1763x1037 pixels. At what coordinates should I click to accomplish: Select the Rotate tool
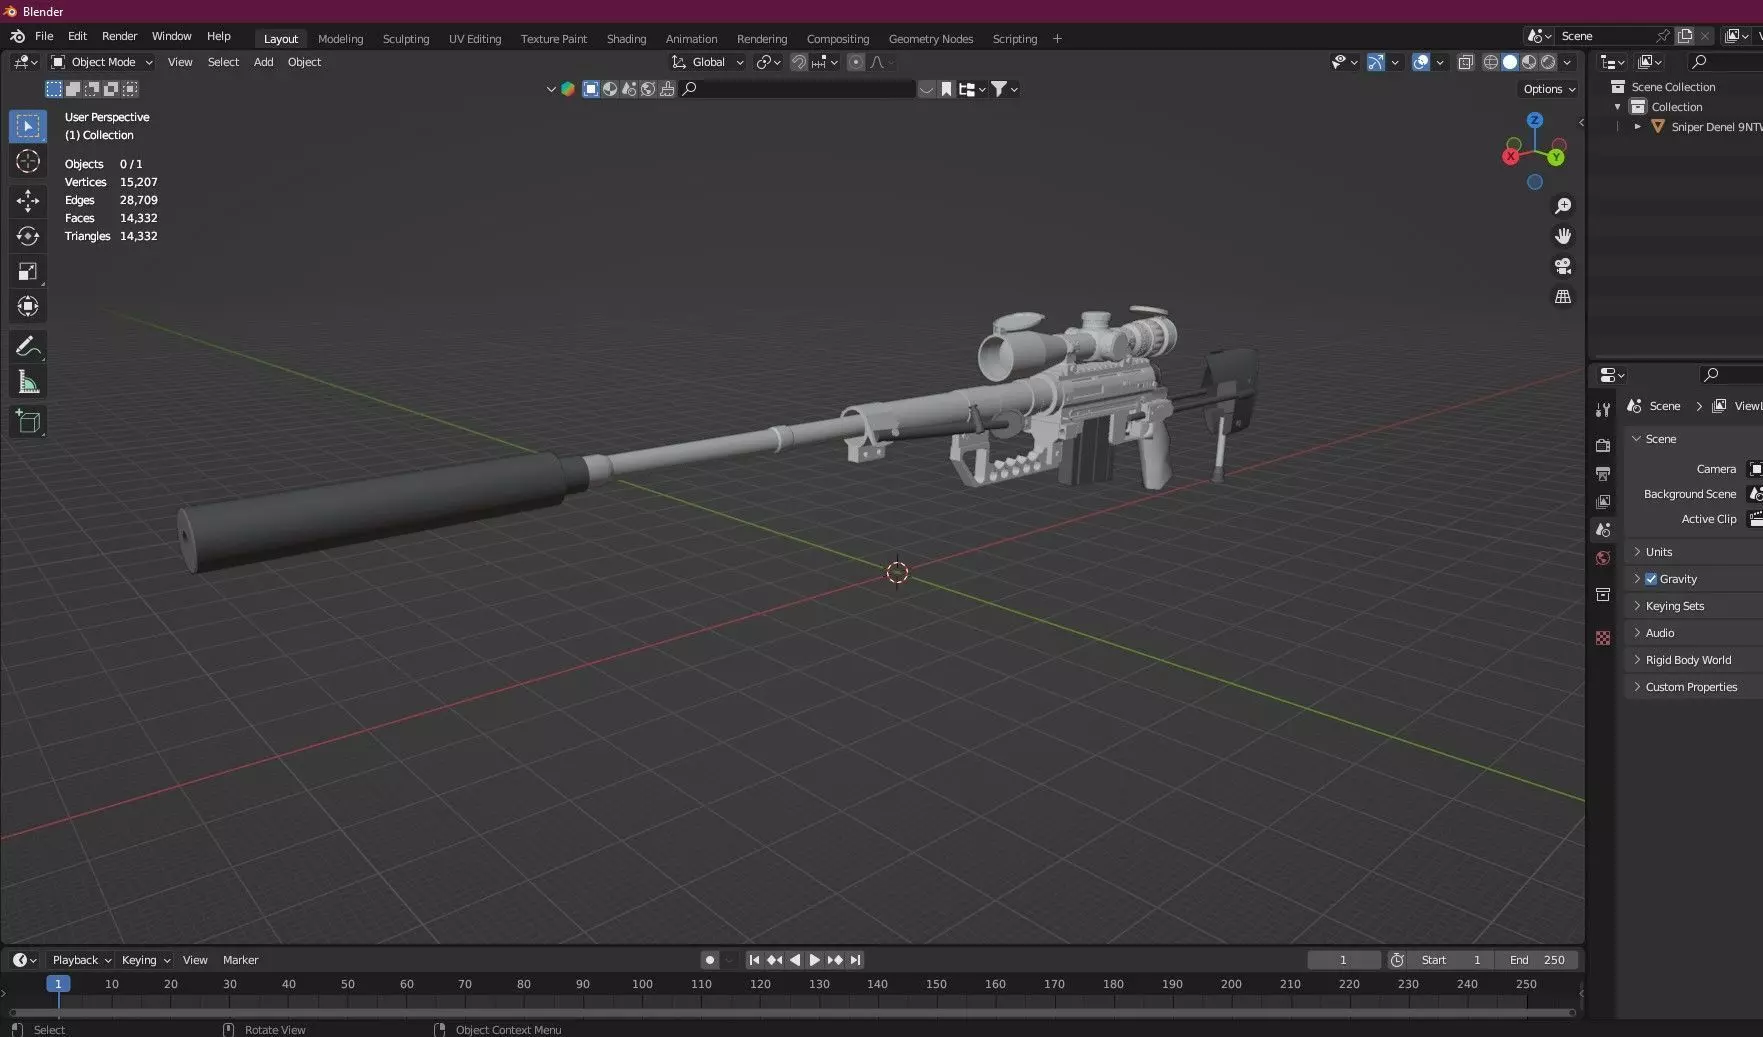coord(28,236)
